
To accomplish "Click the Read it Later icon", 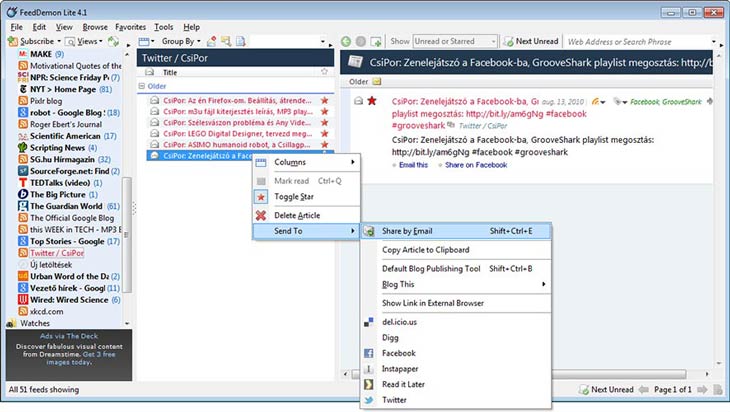I will pyautogui.click(x=369, y=384).
